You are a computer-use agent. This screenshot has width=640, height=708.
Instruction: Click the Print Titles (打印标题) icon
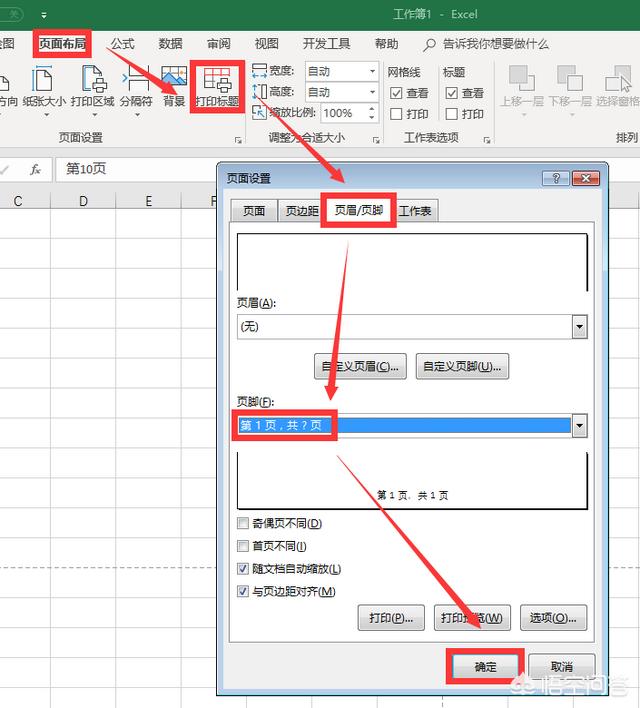pyautogui.click(x=217, y=87)
